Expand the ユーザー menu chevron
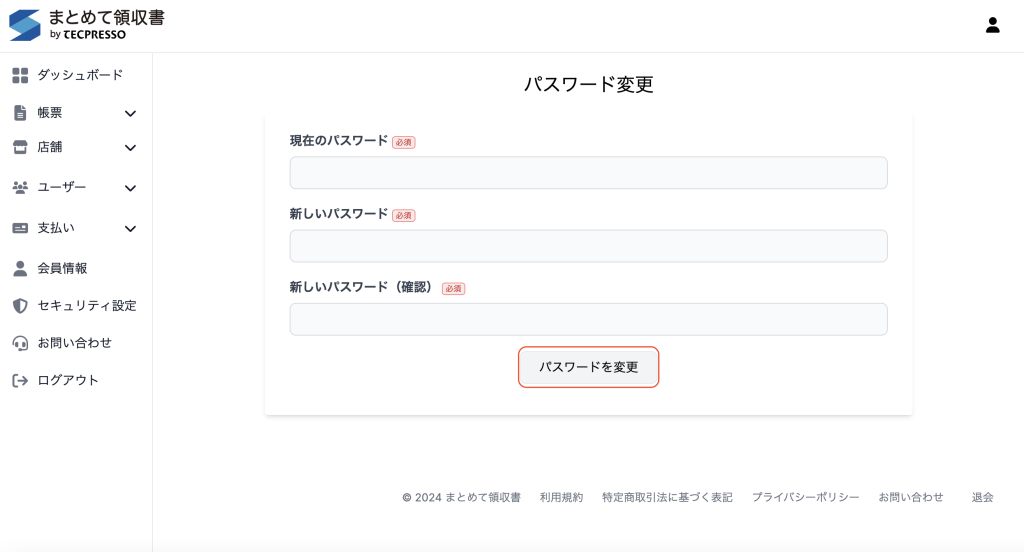 tap(130, 188)
